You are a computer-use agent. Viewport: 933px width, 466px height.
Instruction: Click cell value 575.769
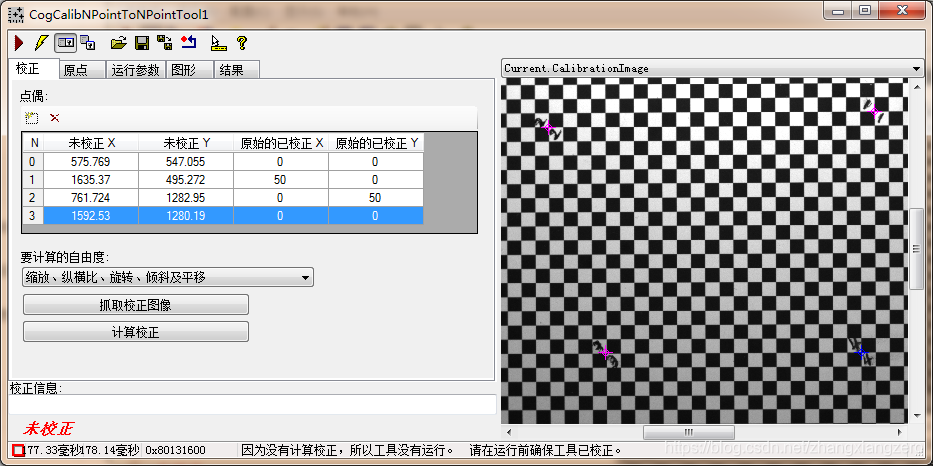pyautogui.click(x=91, y=161)
